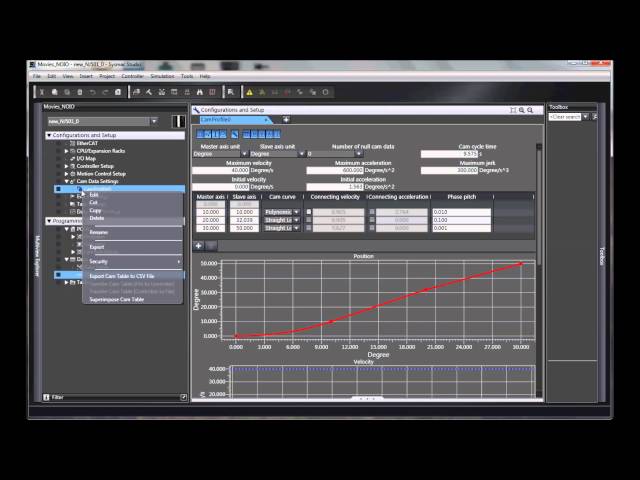Toggle connecting acceleration checkbox in 20.000 row
Image resolution: width=640 pixels, height=480 pixels.
(x=372, y=220)
